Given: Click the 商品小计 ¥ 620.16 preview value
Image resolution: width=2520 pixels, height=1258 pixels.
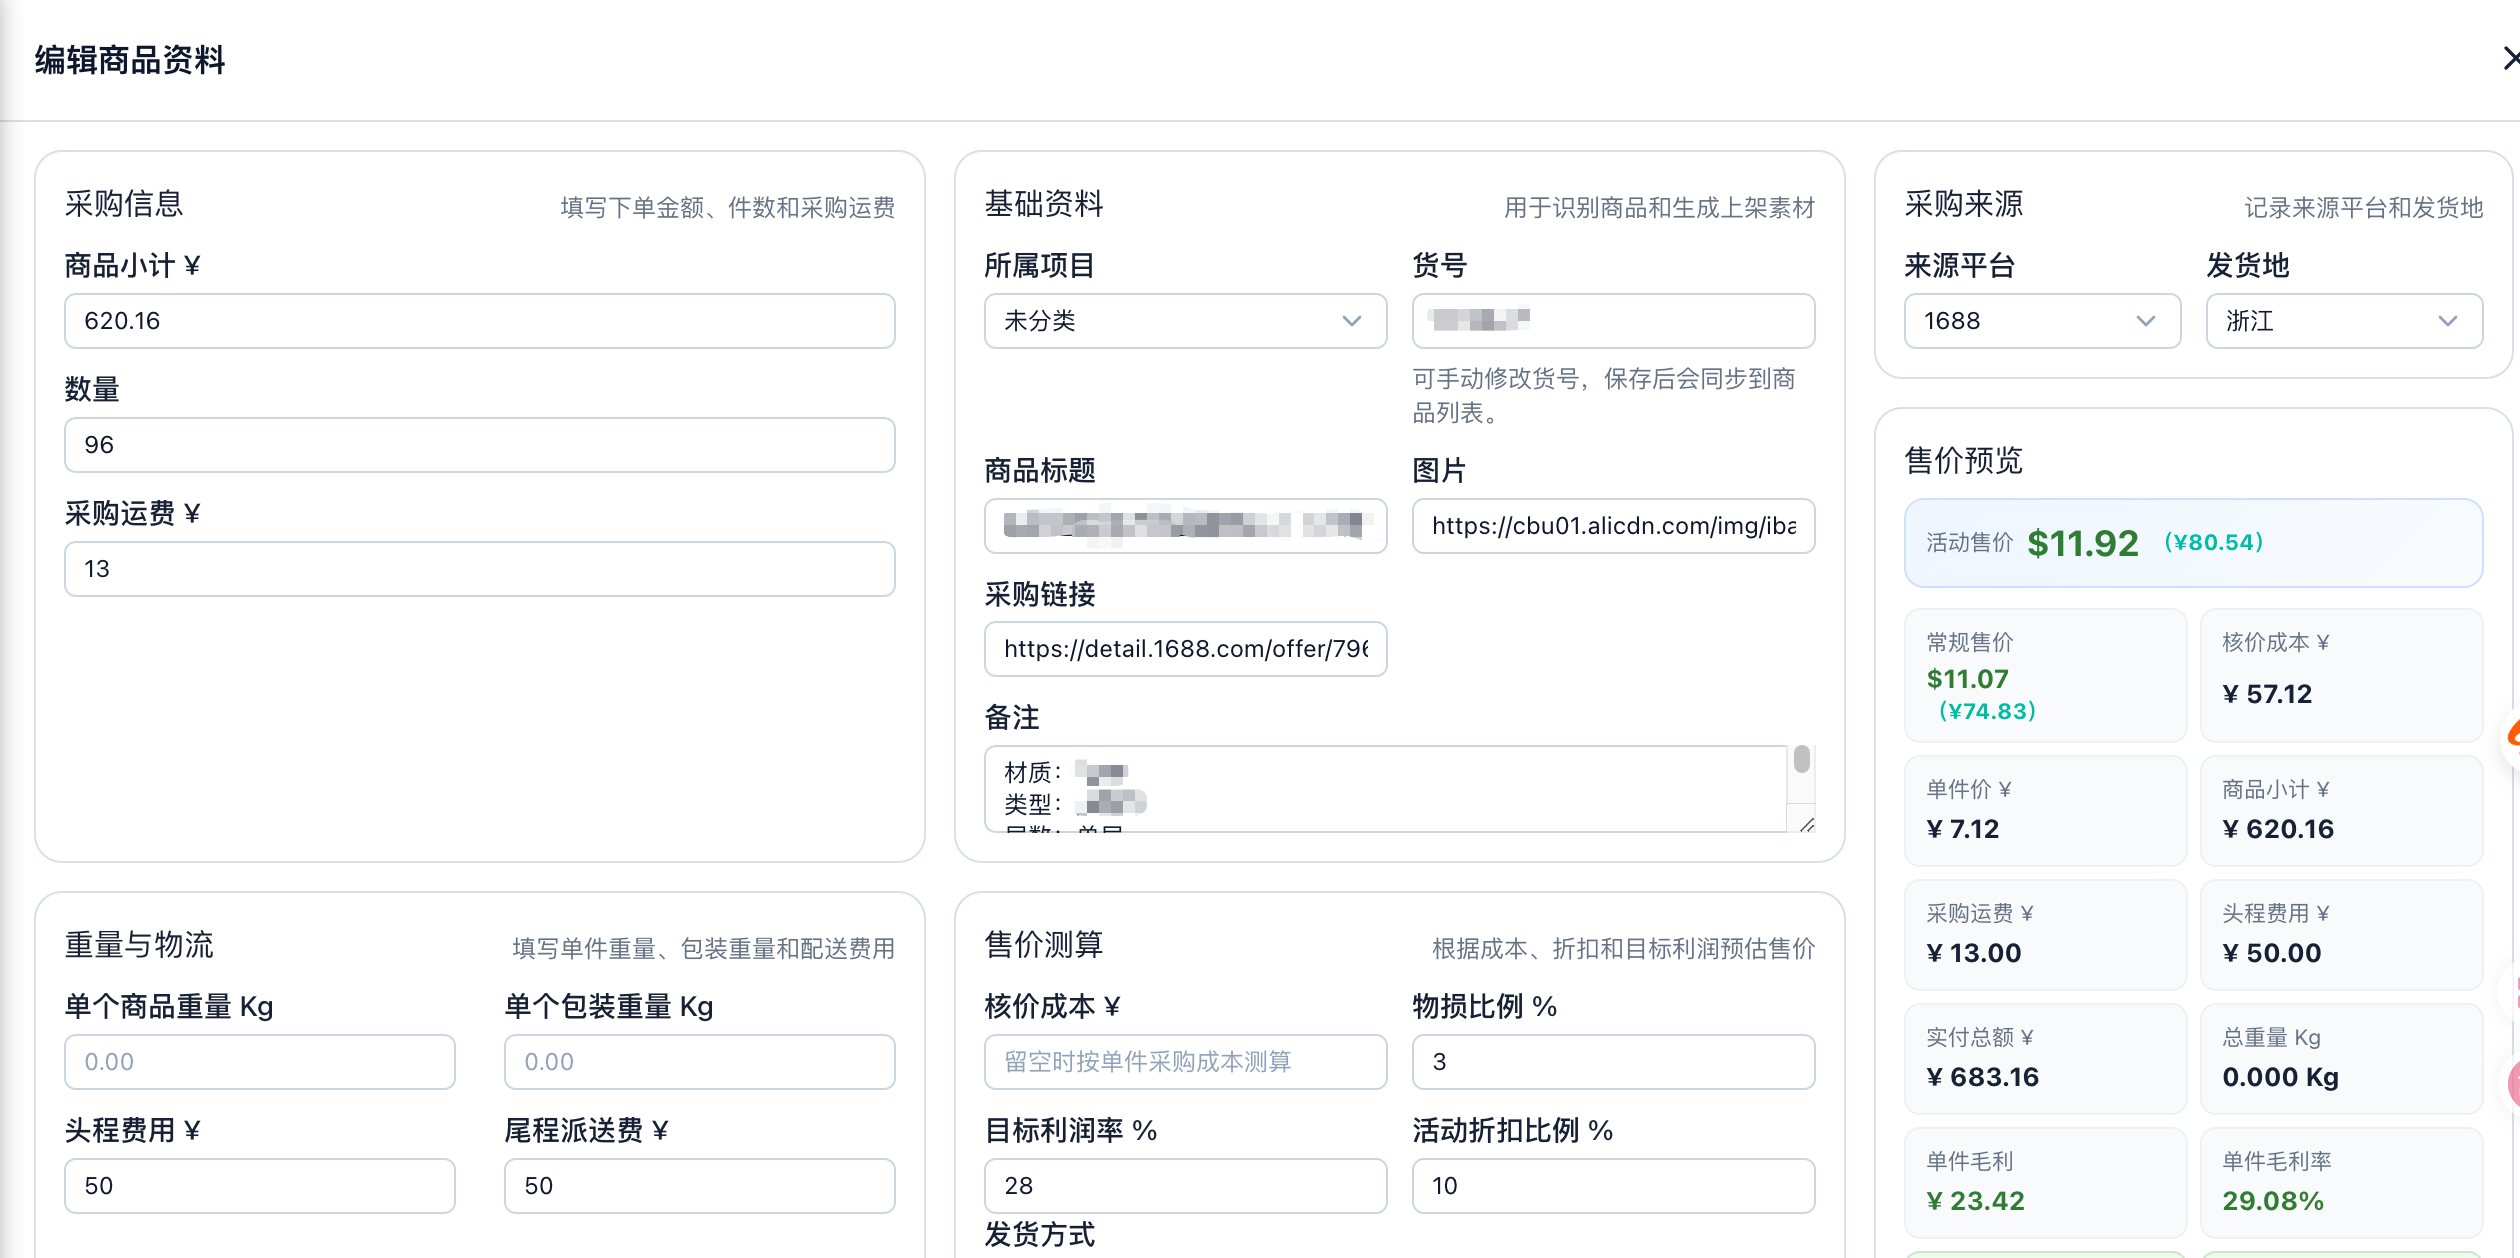Looking at the screenshot, I should 2278,829.
